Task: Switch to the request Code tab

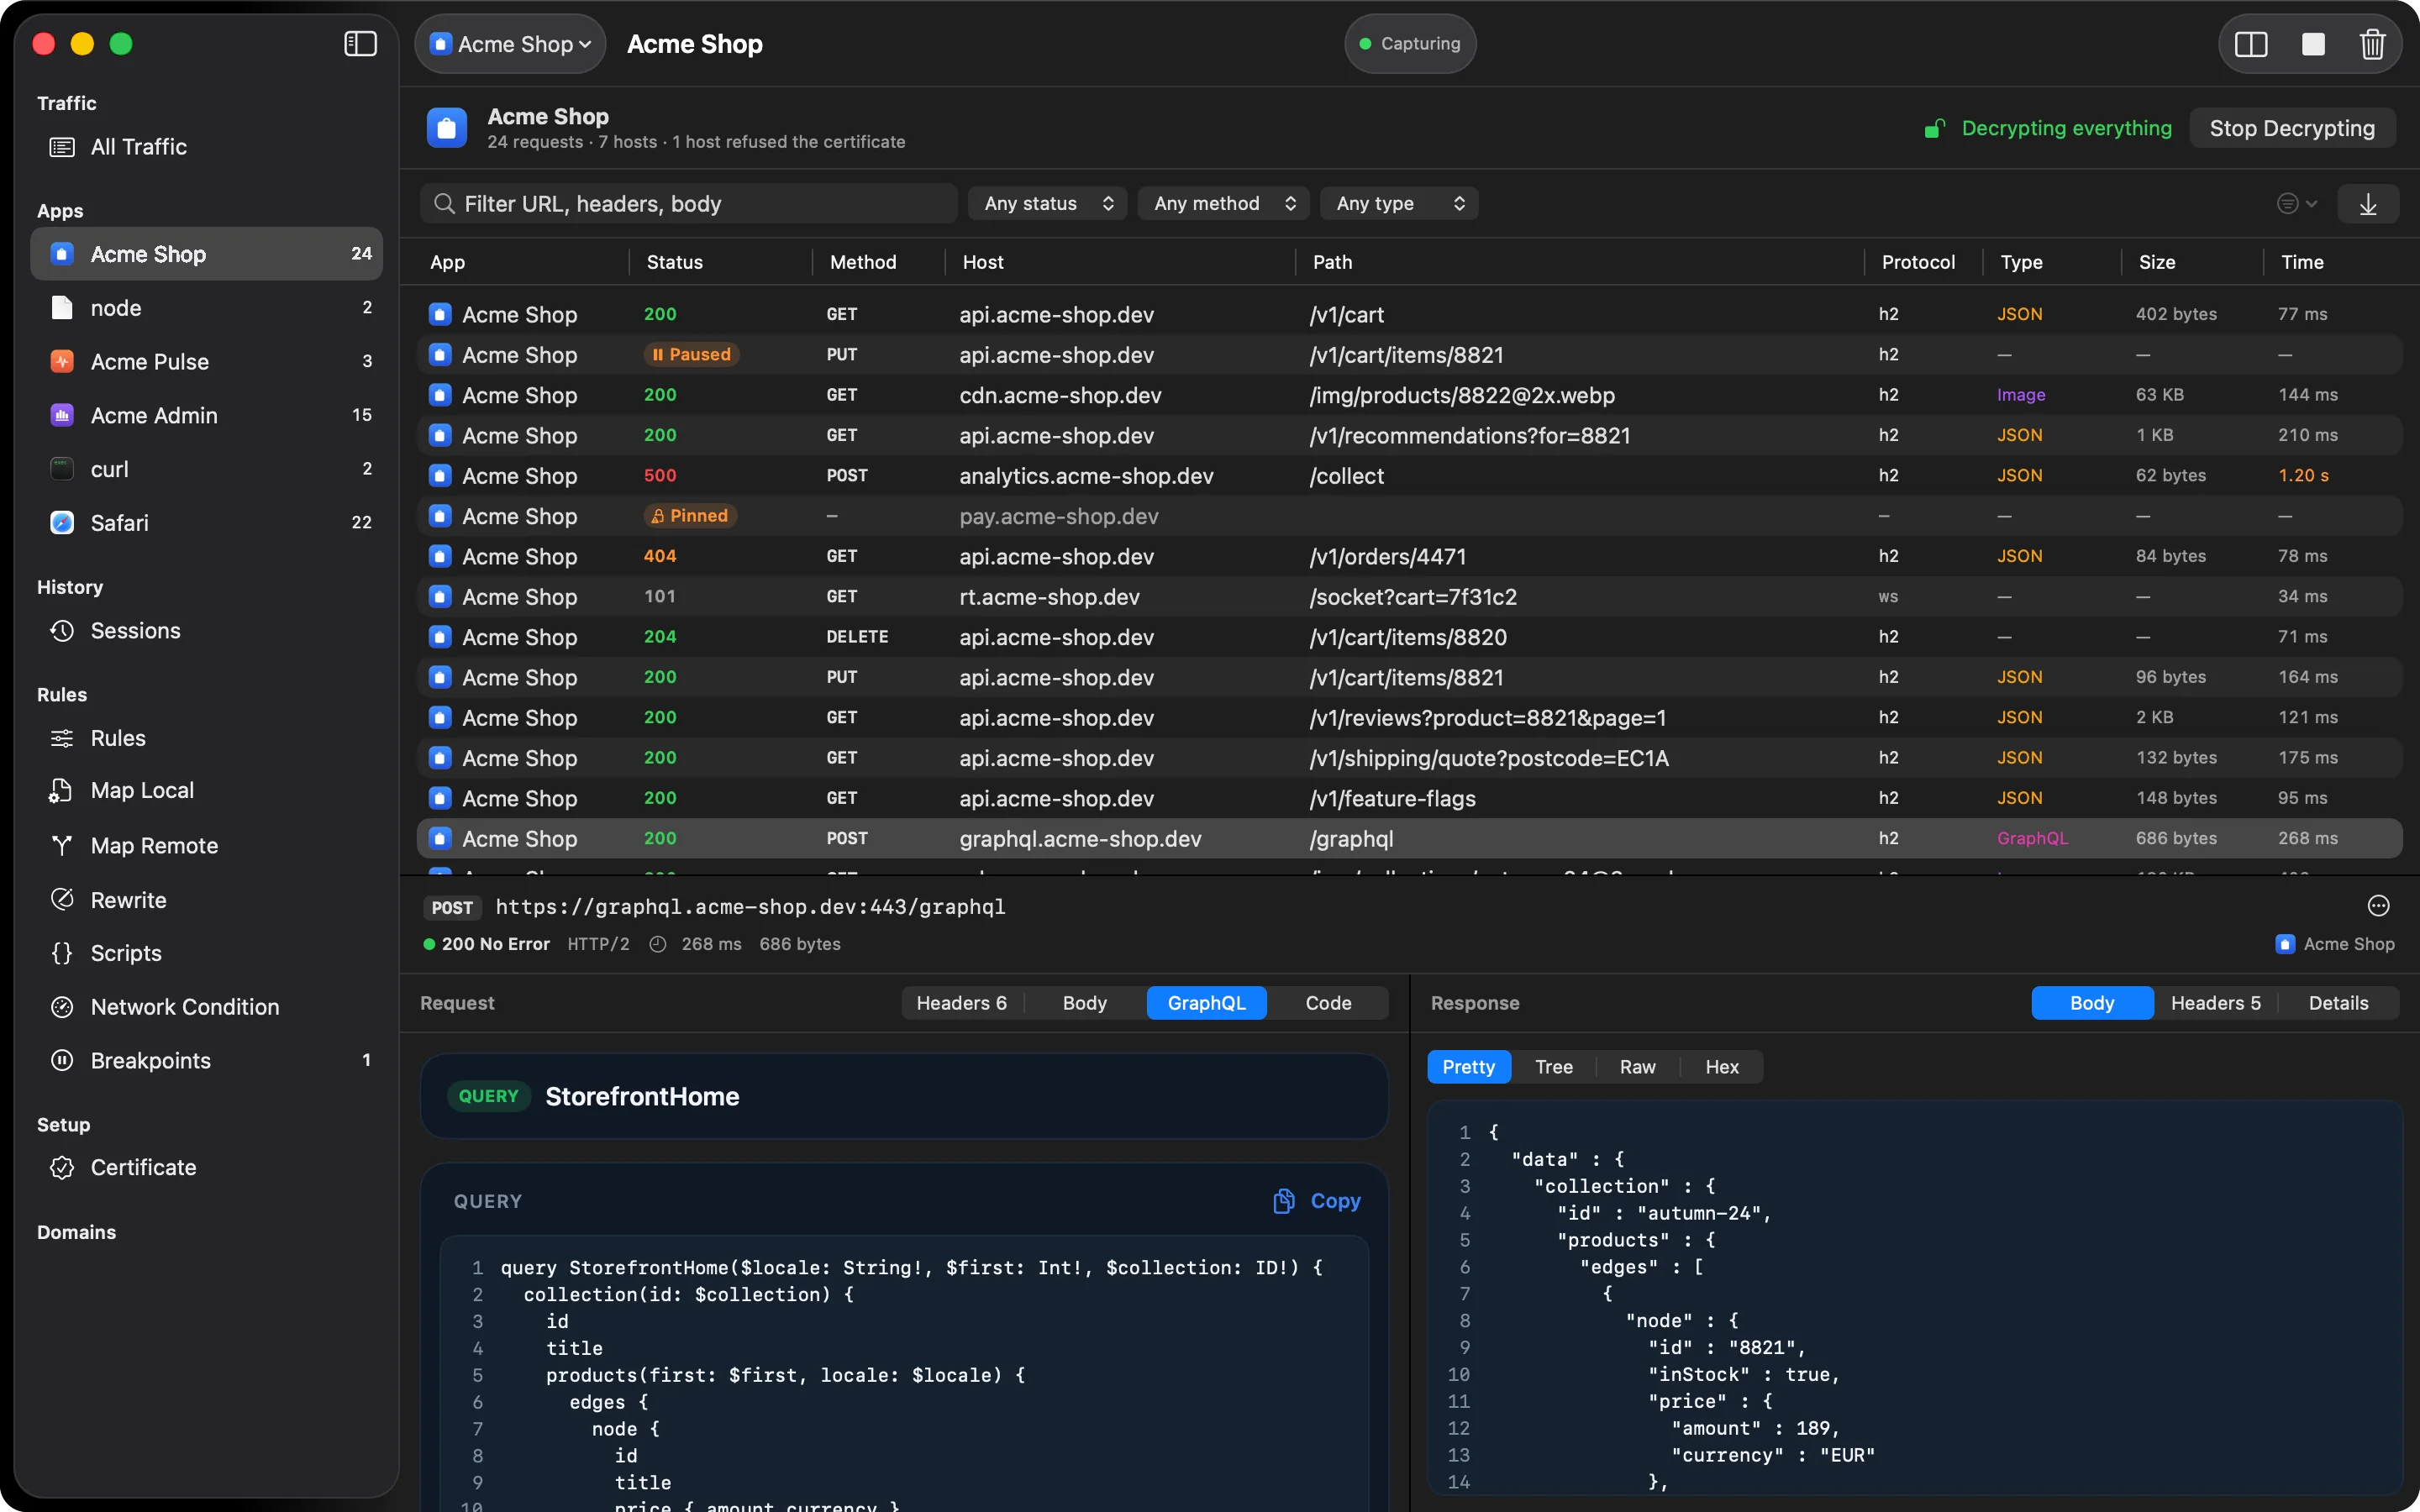Action: 1328,1003
